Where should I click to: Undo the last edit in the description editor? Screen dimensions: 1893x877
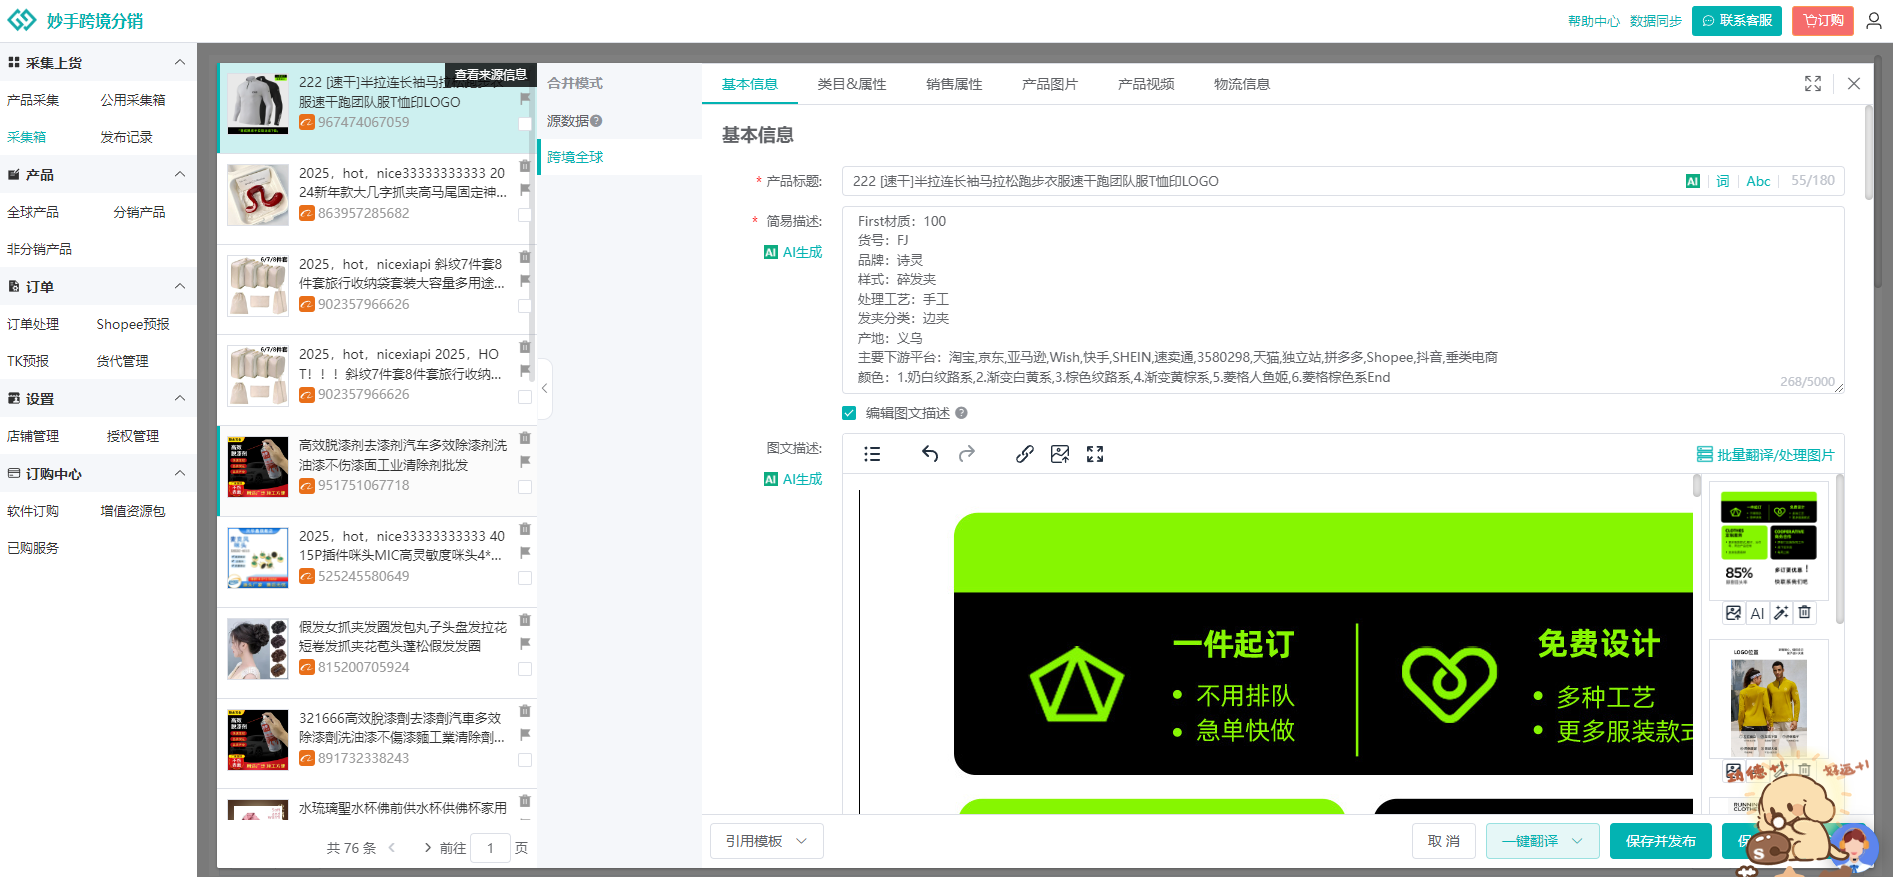[930, 454]
